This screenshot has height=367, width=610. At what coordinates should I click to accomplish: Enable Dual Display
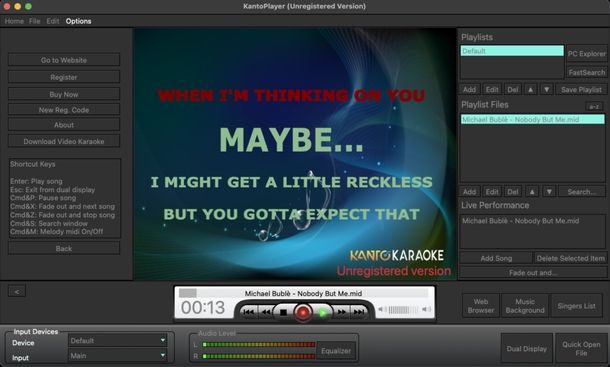(527, 349)
